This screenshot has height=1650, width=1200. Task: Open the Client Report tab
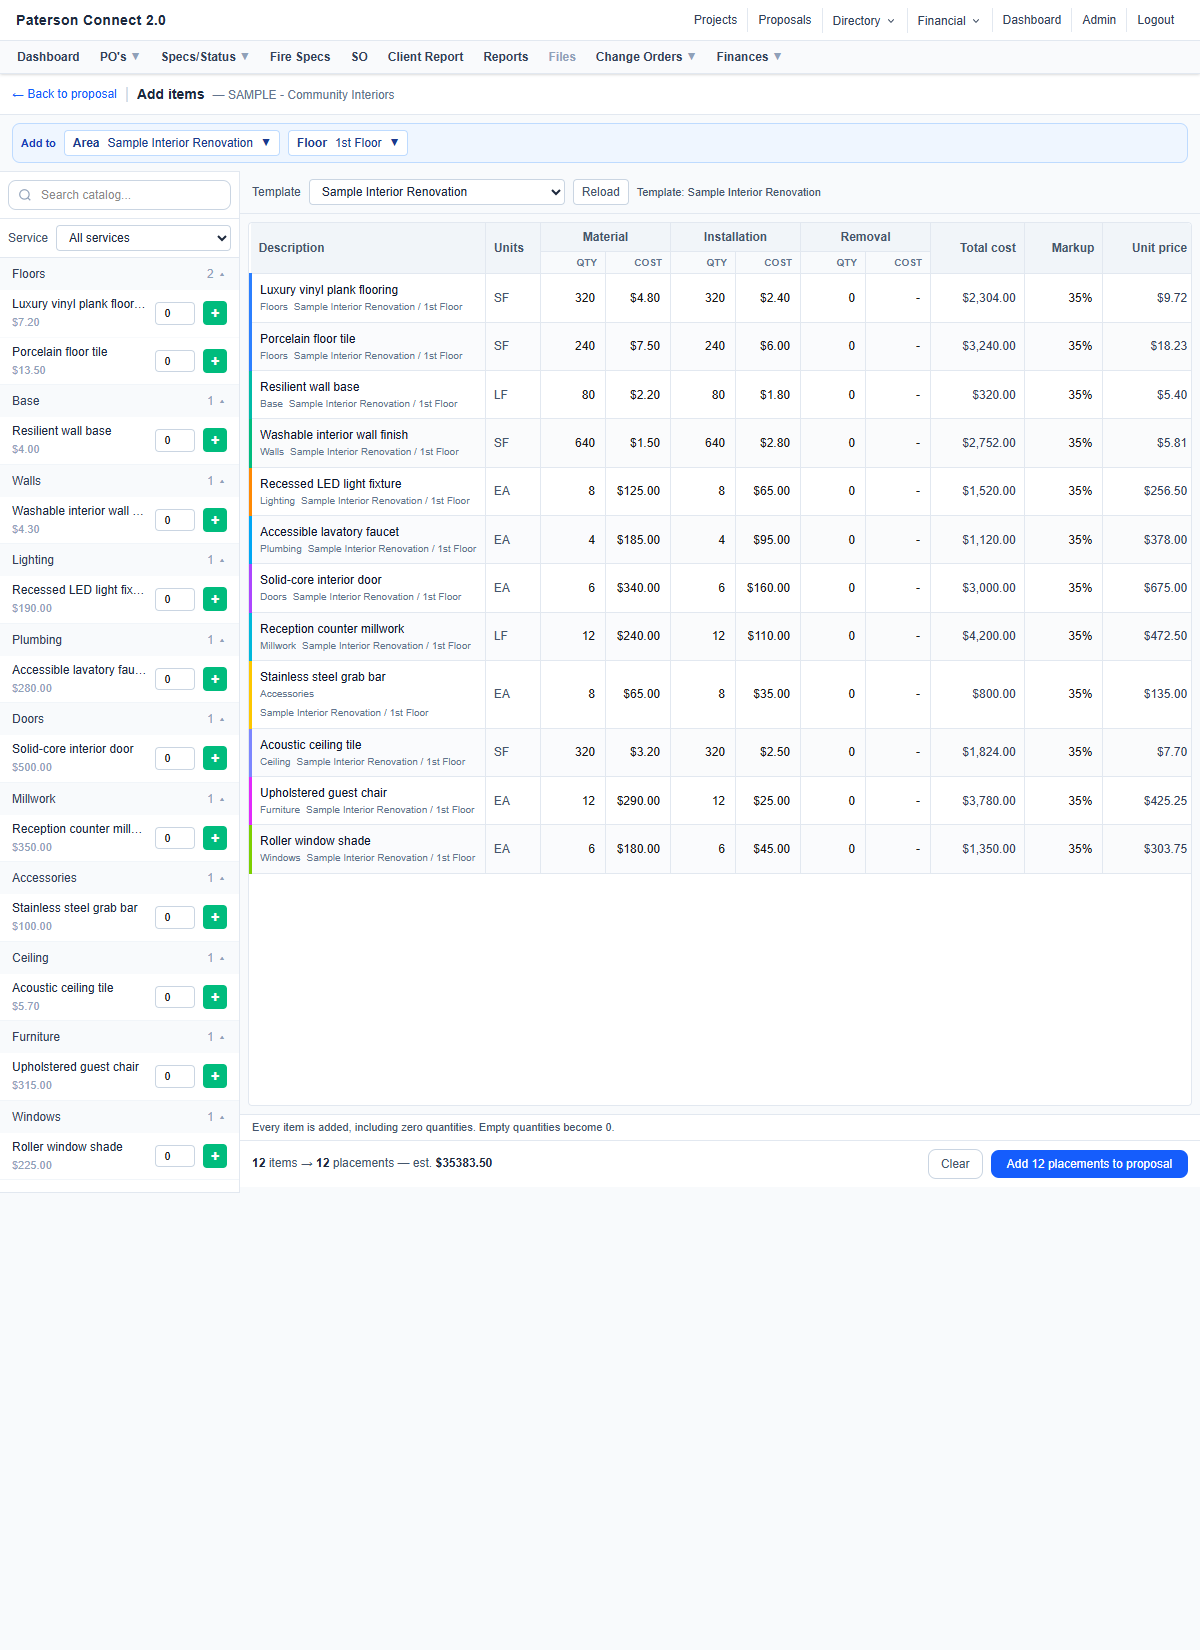tap(426, 57)
